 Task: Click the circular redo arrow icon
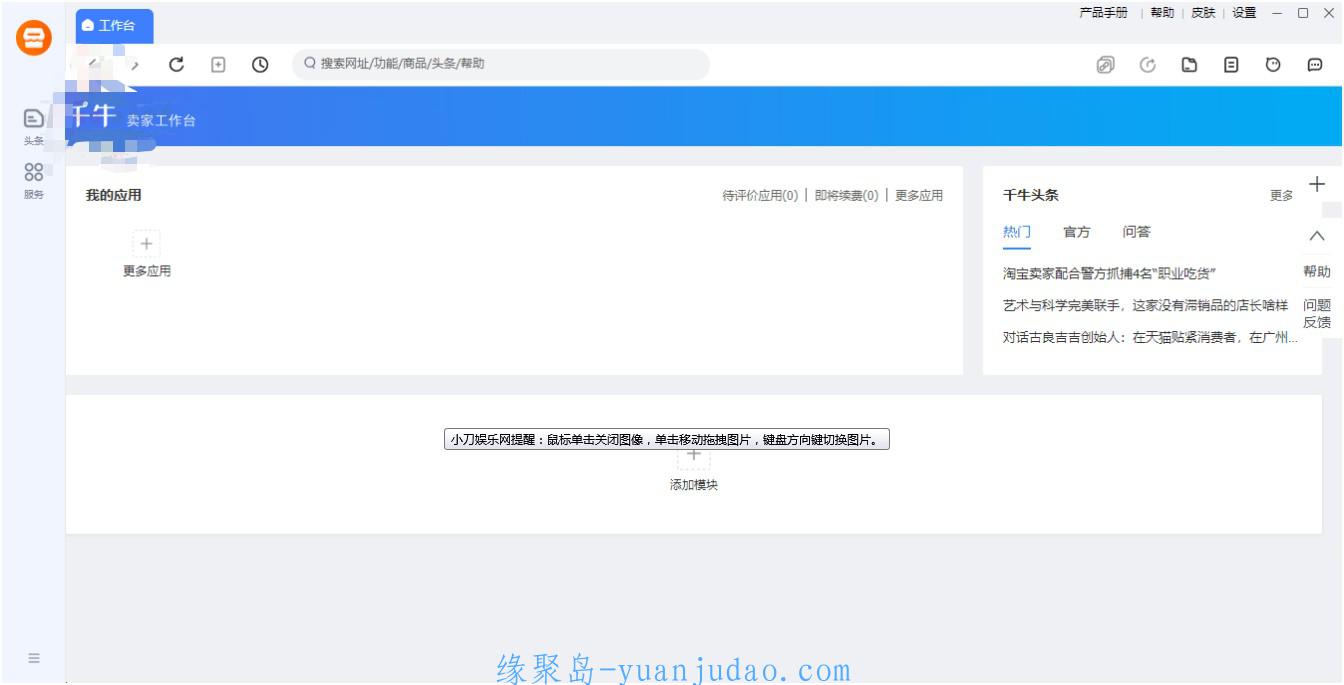point(1148,65)
